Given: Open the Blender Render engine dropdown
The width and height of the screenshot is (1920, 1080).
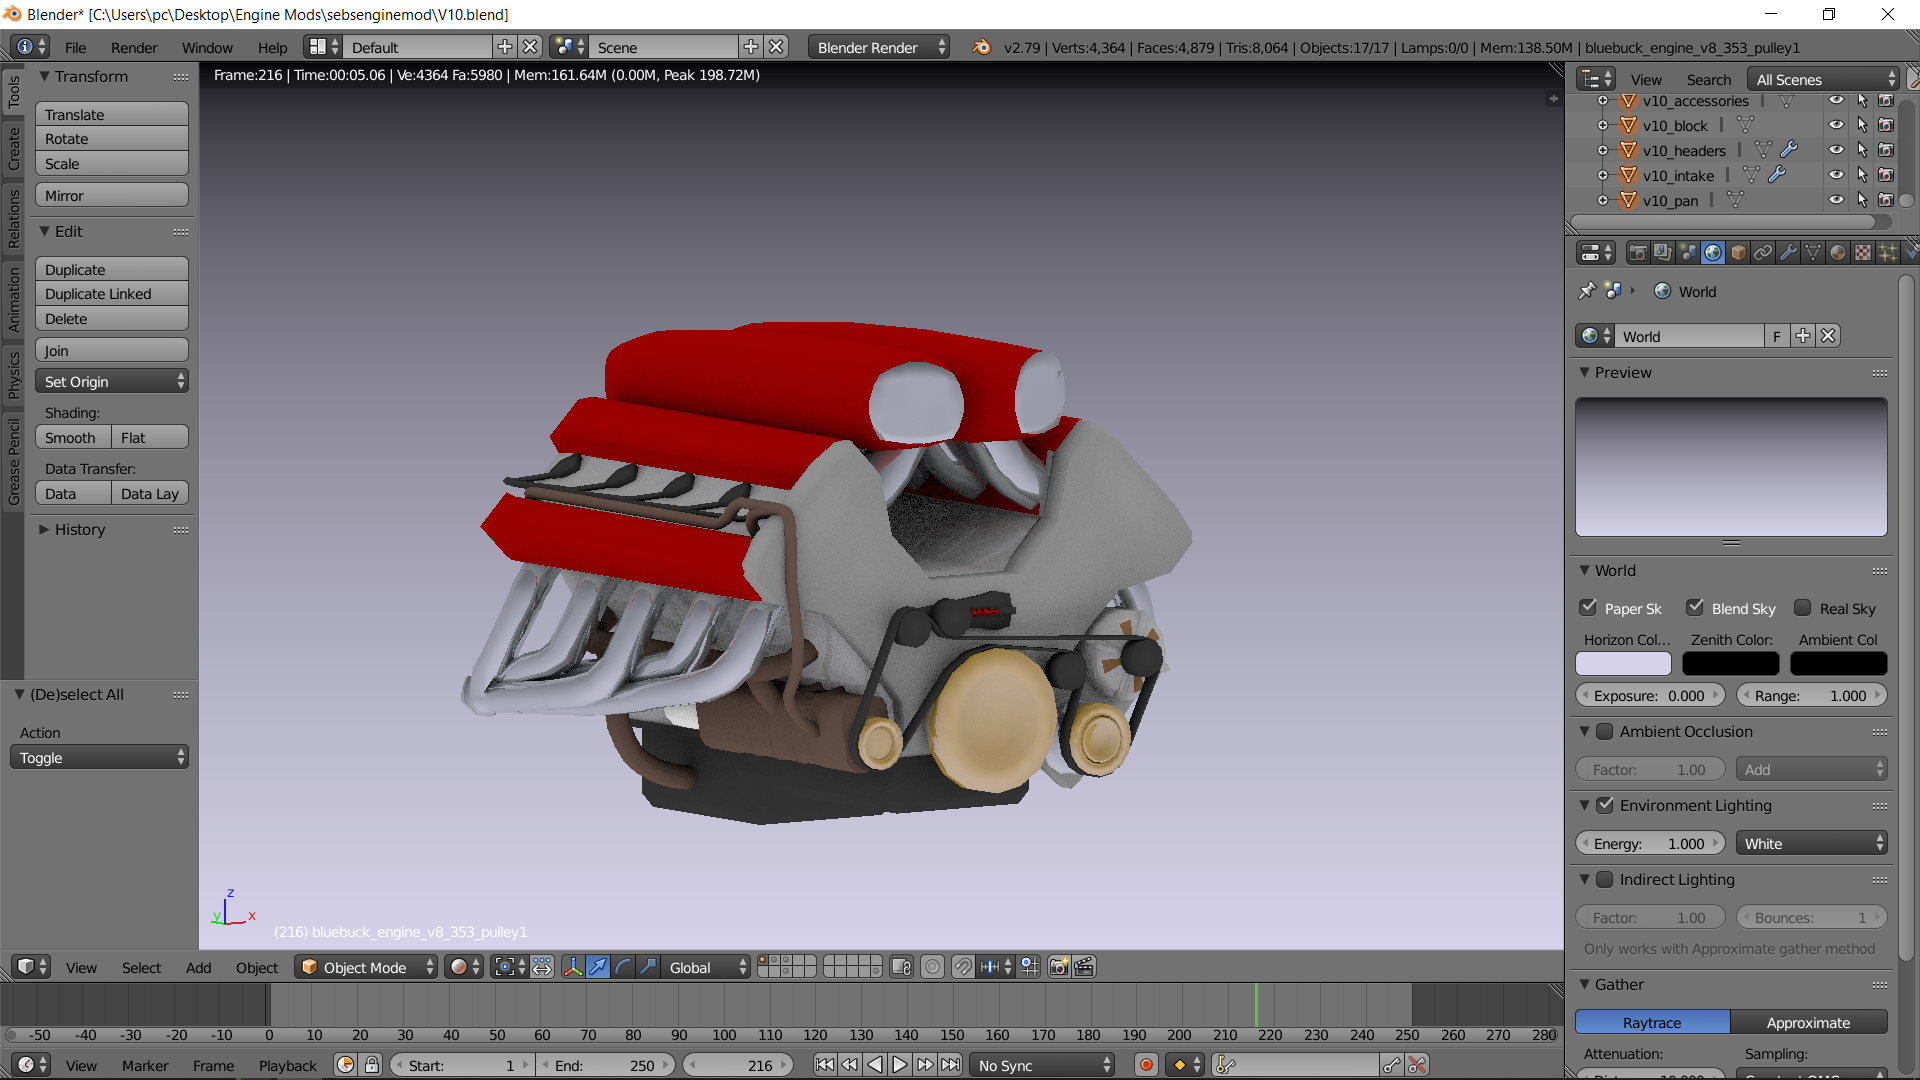Looking at the screenshot, I should 879,47.
